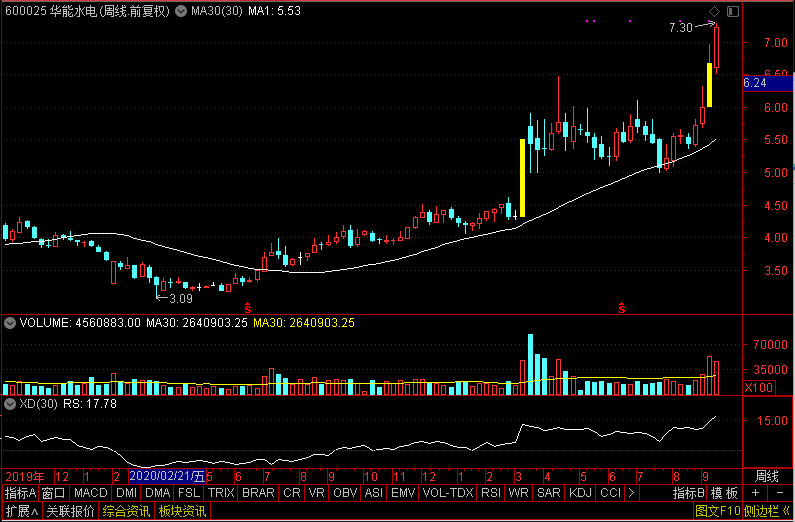The width and height of the screenshot is (795, 522).
Task: Switch to the WR indicator
Action: 518,493
